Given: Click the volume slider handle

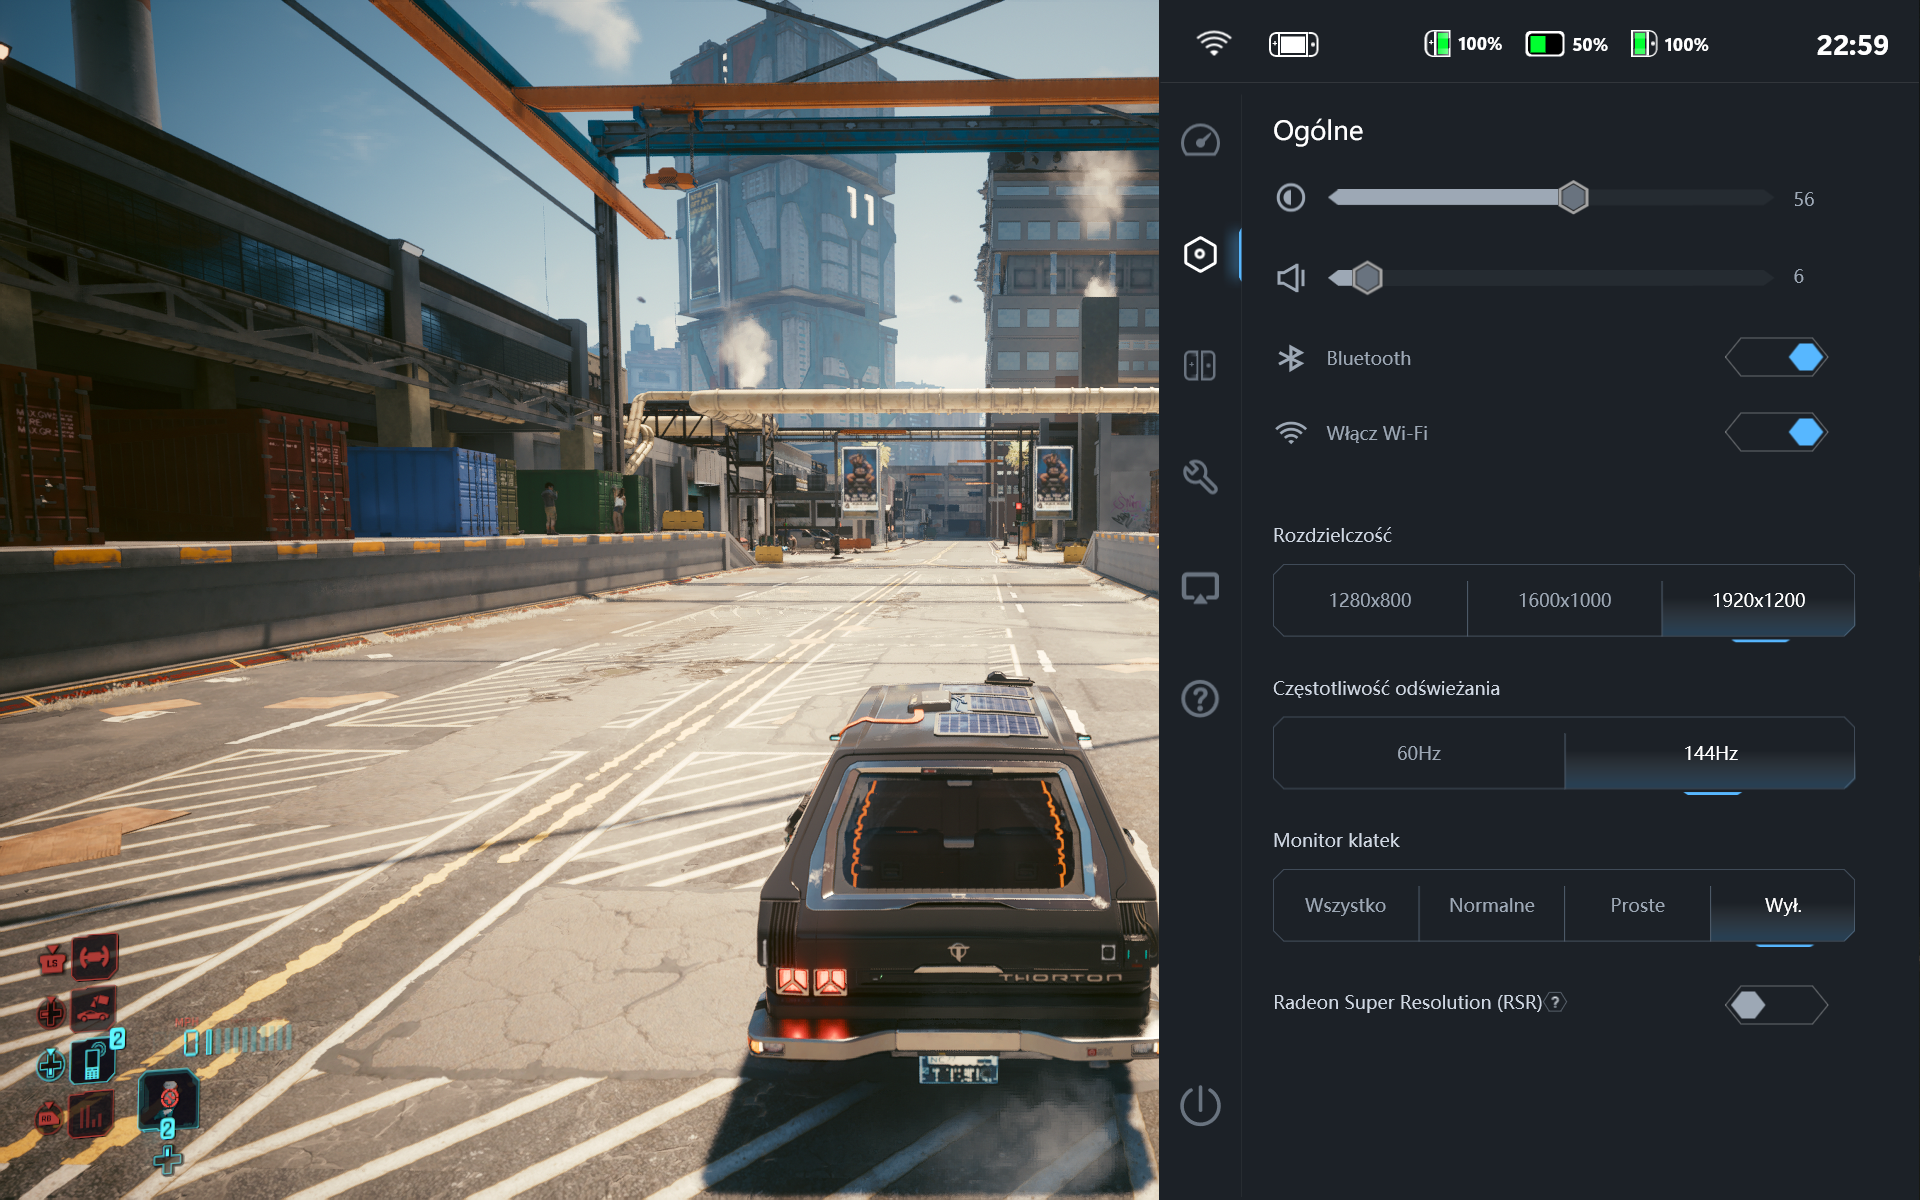Looking at the screenshot, I should [1367, 277].
